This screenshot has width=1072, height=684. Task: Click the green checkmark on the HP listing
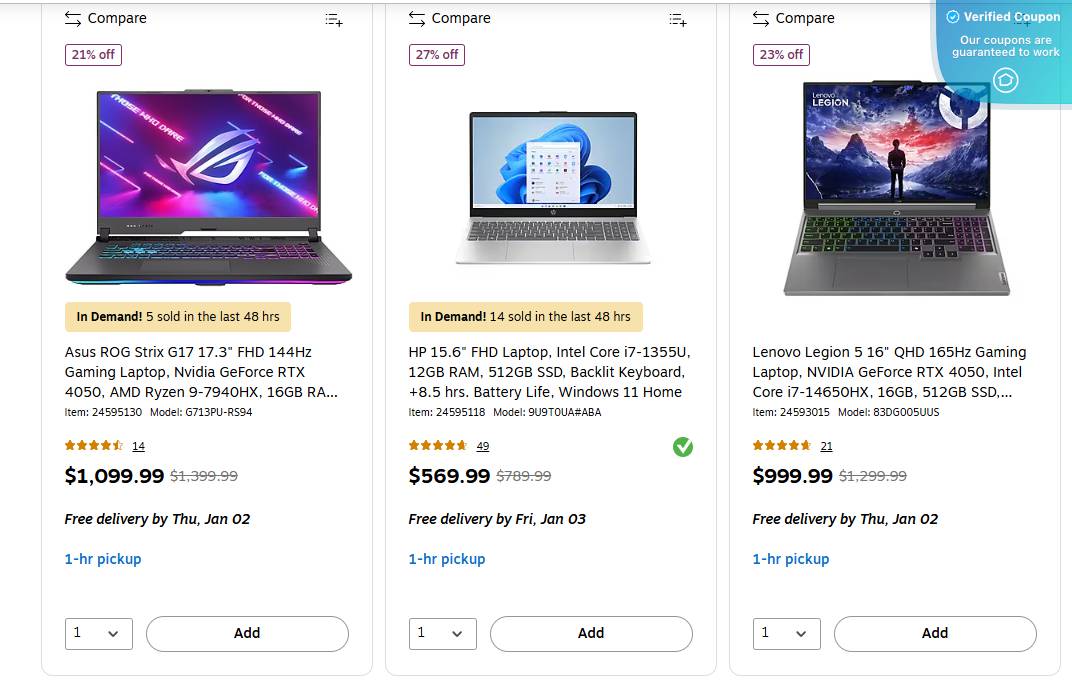pos(683,447)
